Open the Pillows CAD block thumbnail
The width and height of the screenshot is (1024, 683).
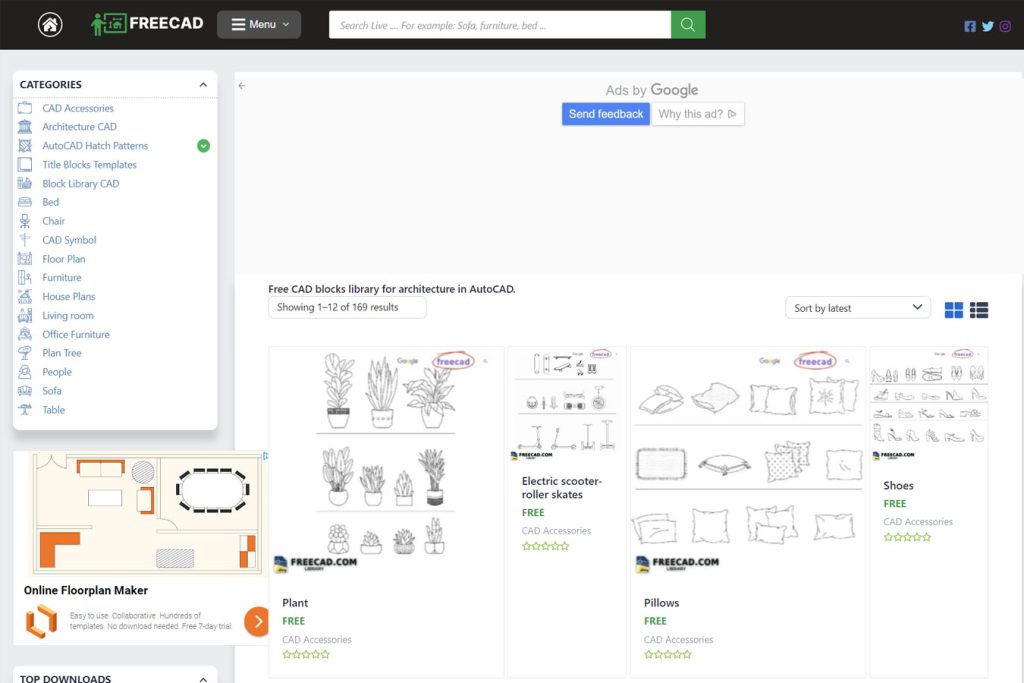pyautogui.click(x=747, y=463)
